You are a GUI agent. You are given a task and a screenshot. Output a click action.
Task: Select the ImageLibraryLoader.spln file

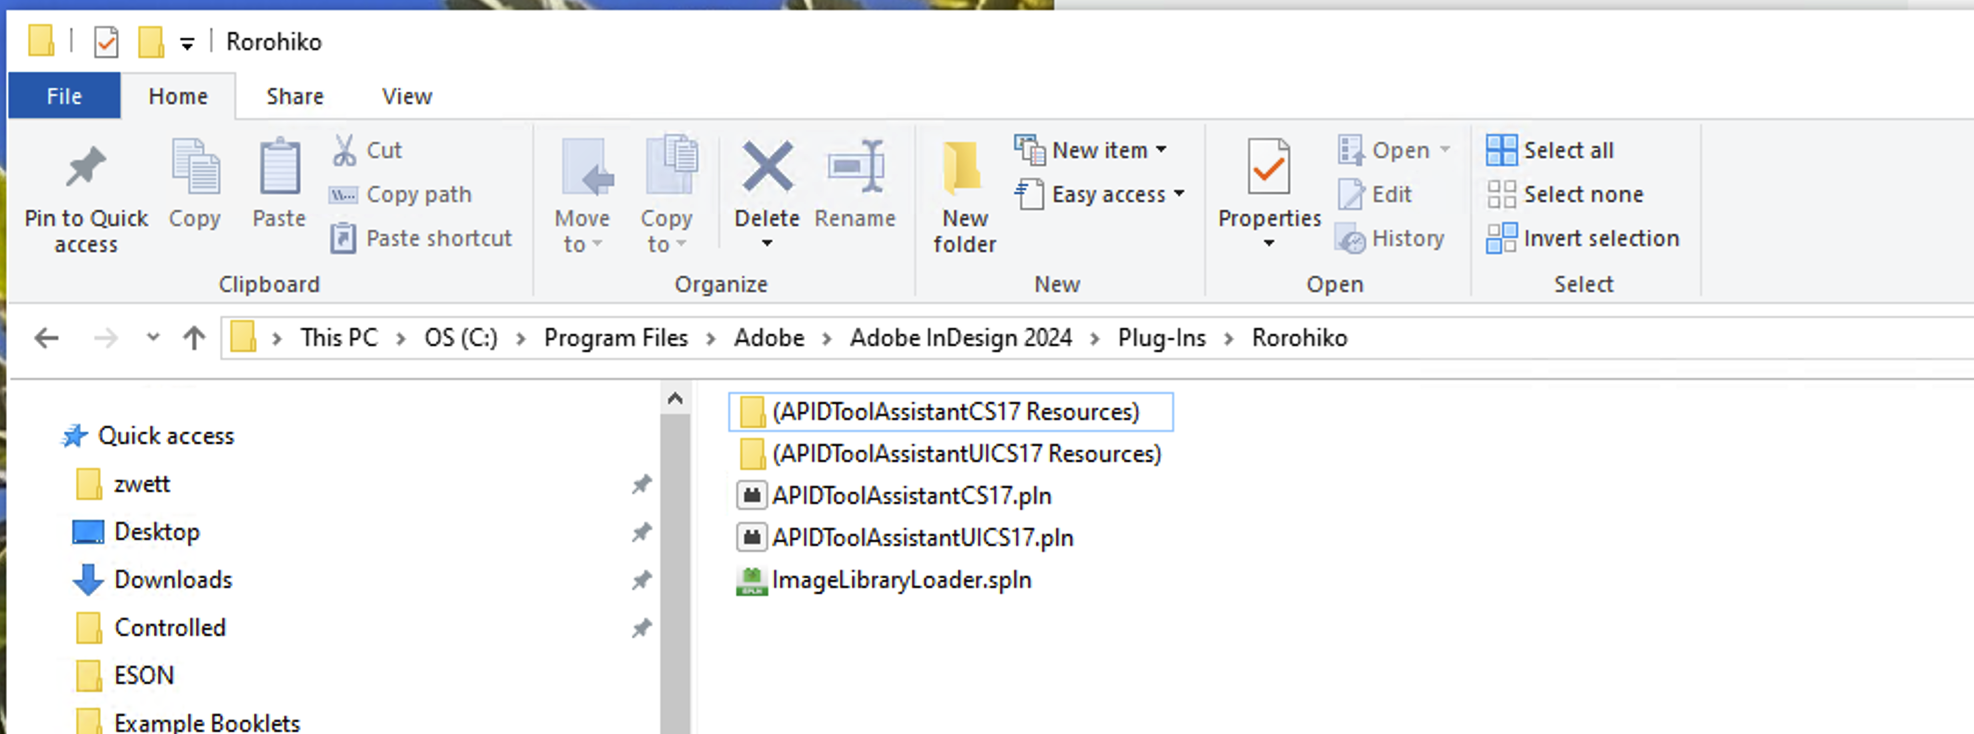tap(885, 580)
